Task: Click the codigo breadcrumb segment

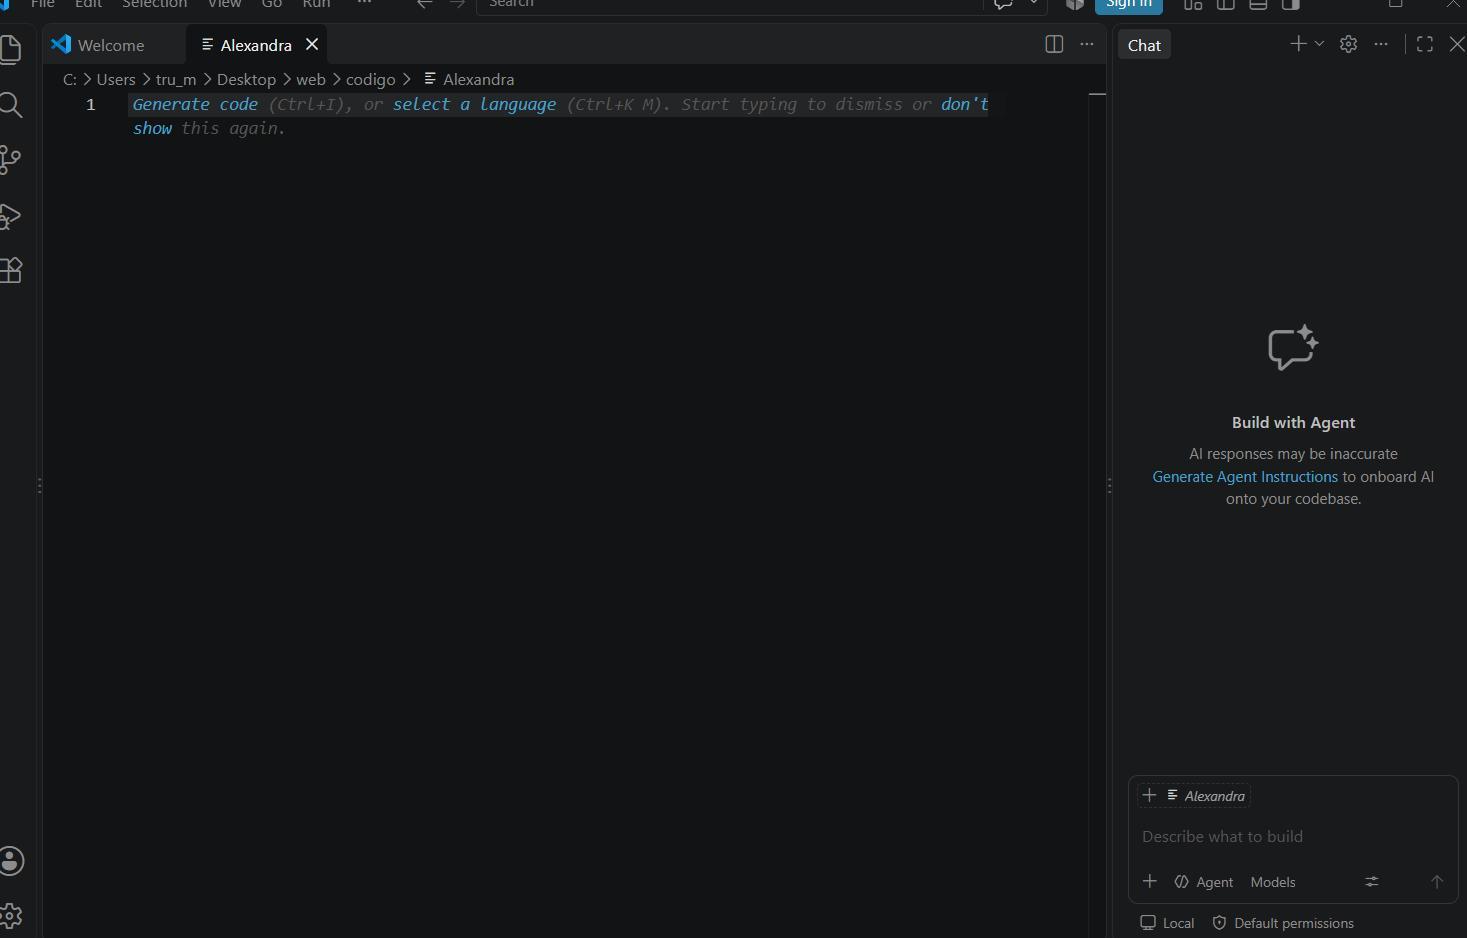Action: (371, 79)
